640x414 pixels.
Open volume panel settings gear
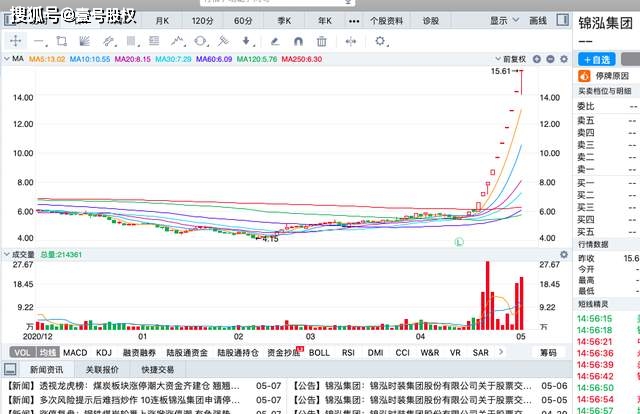pos(564,254)
